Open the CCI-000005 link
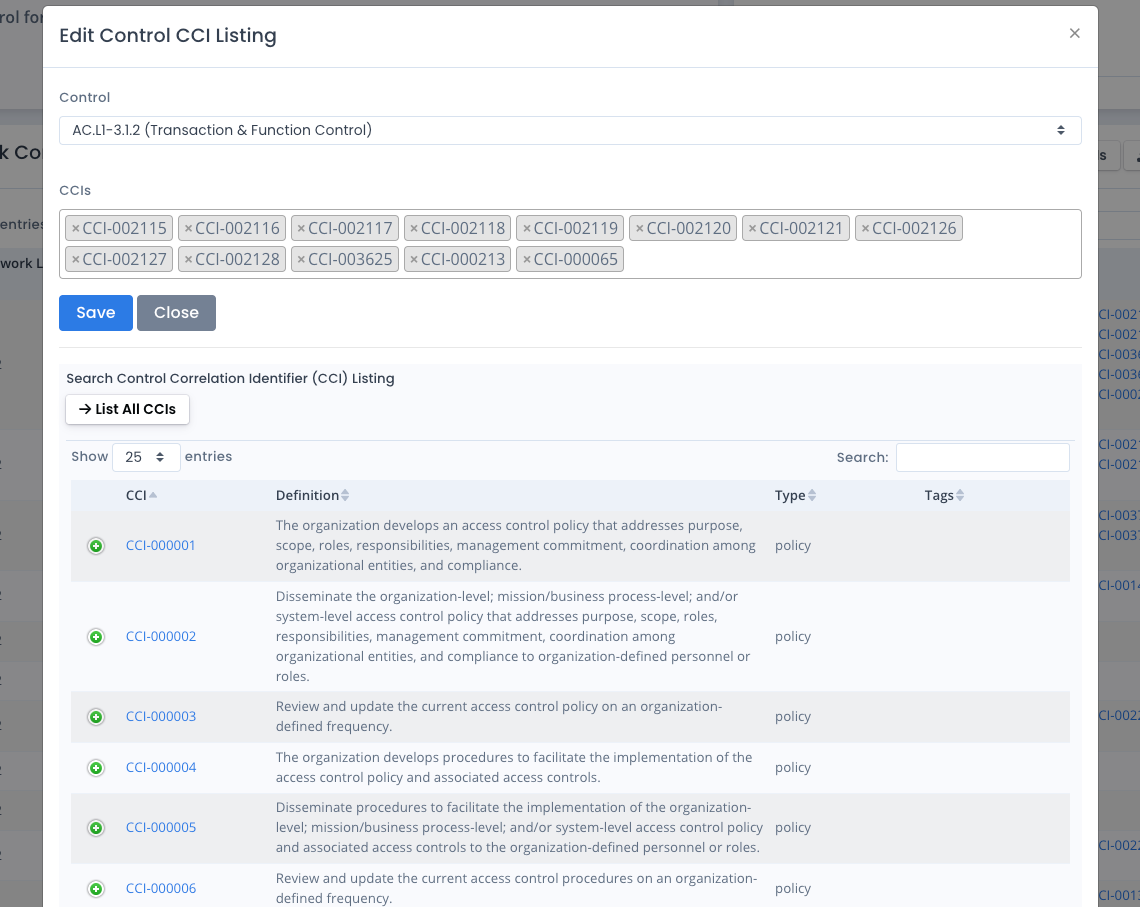 161,828
